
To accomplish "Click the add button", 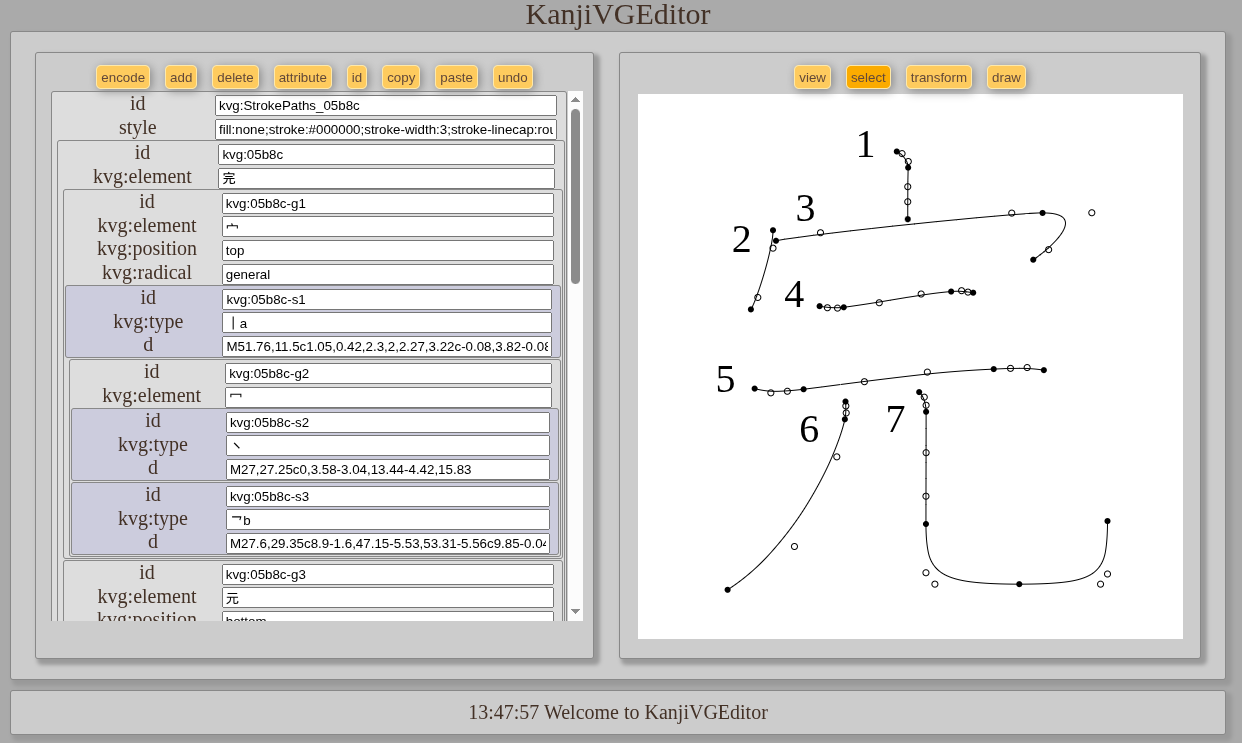I will pyautogui.click(x=181, y=77).
